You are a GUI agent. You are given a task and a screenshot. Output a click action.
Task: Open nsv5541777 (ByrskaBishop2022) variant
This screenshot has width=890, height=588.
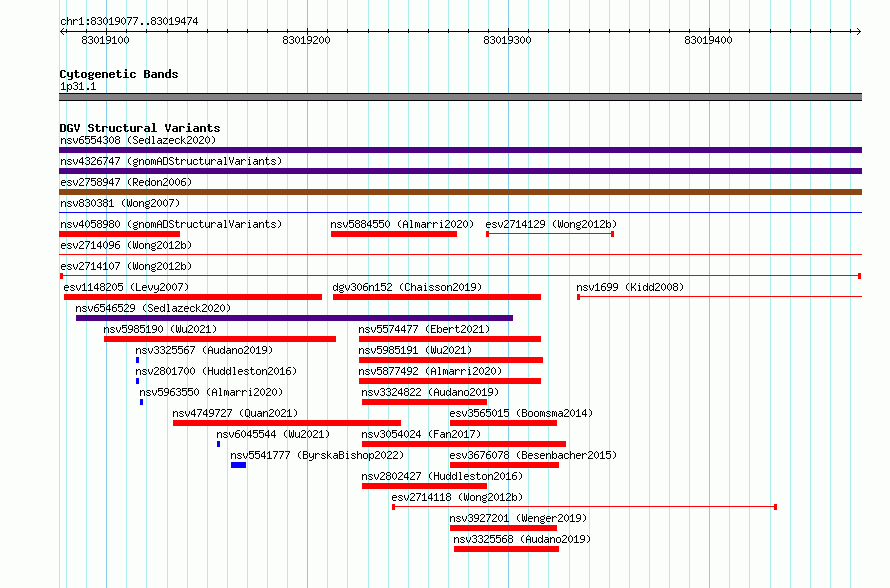(317, 455)
